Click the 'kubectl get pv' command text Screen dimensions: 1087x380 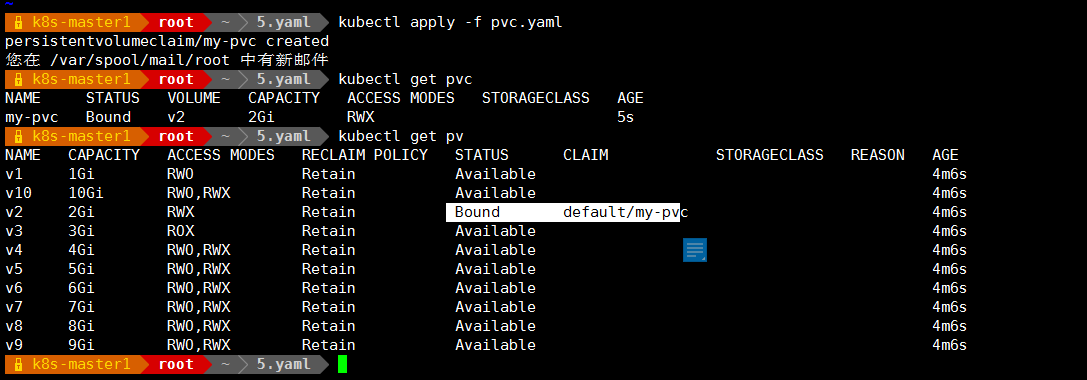coord(400,136)
